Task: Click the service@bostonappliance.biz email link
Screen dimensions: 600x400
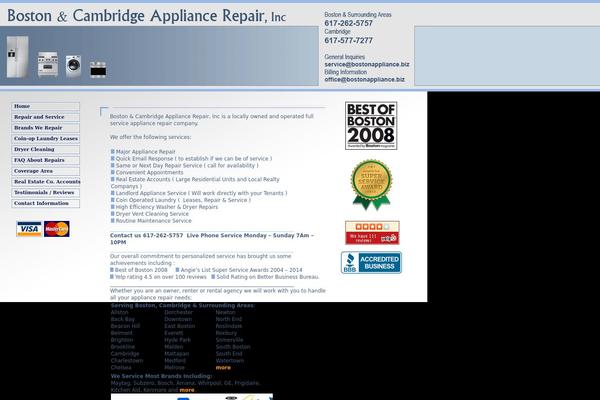Action: point(367,64)
